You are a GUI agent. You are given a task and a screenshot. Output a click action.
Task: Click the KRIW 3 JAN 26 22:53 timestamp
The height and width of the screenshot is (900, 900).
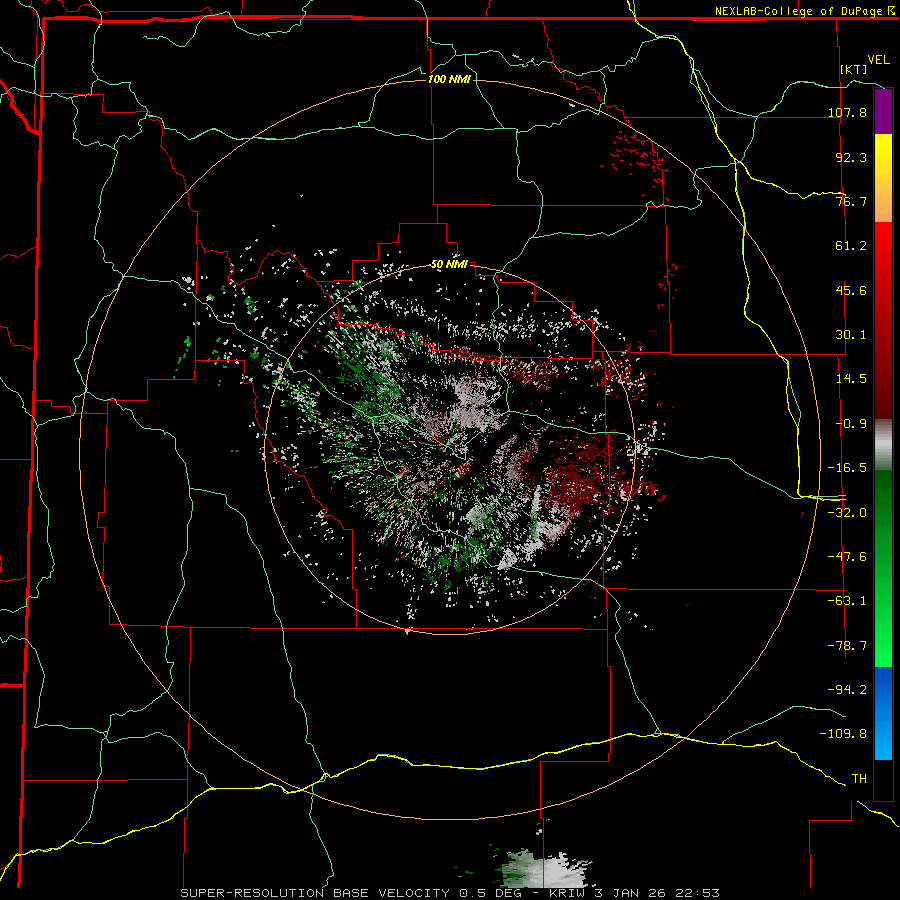tap(634, 893)
